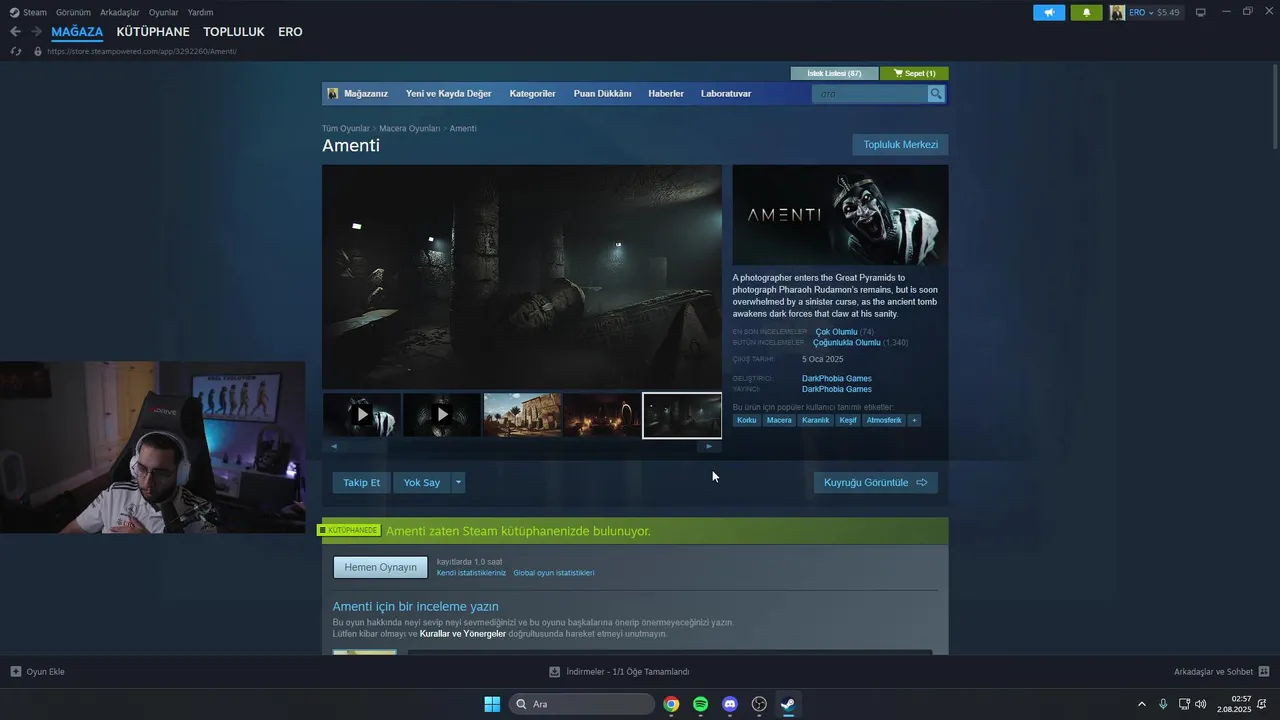The image size is (1280, 720).
Task: Open DarkPhobia Games developer link
Action: click(x=837, y=379)
